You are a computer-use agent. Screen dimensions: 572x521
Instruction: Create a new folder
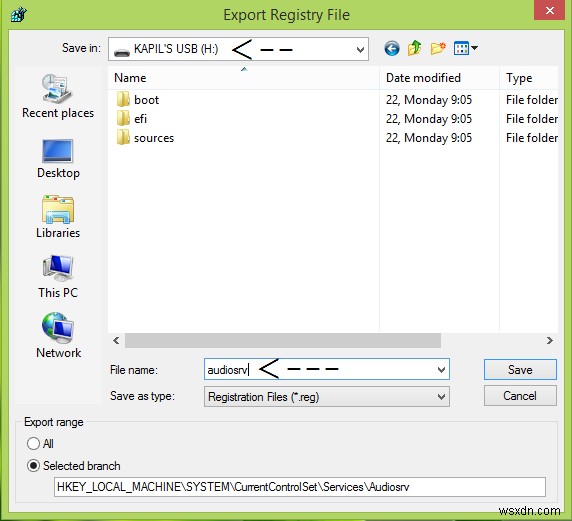tap(438, 48)
